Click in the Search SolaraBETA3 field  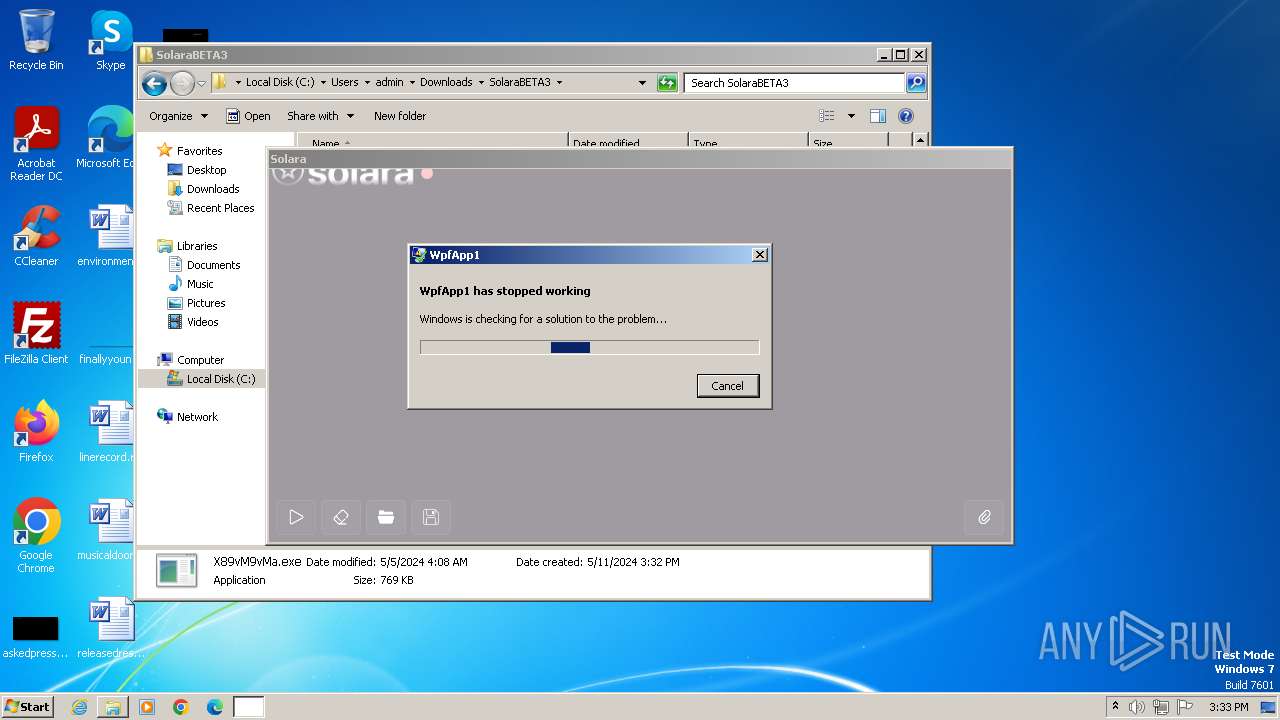[795, 83]
